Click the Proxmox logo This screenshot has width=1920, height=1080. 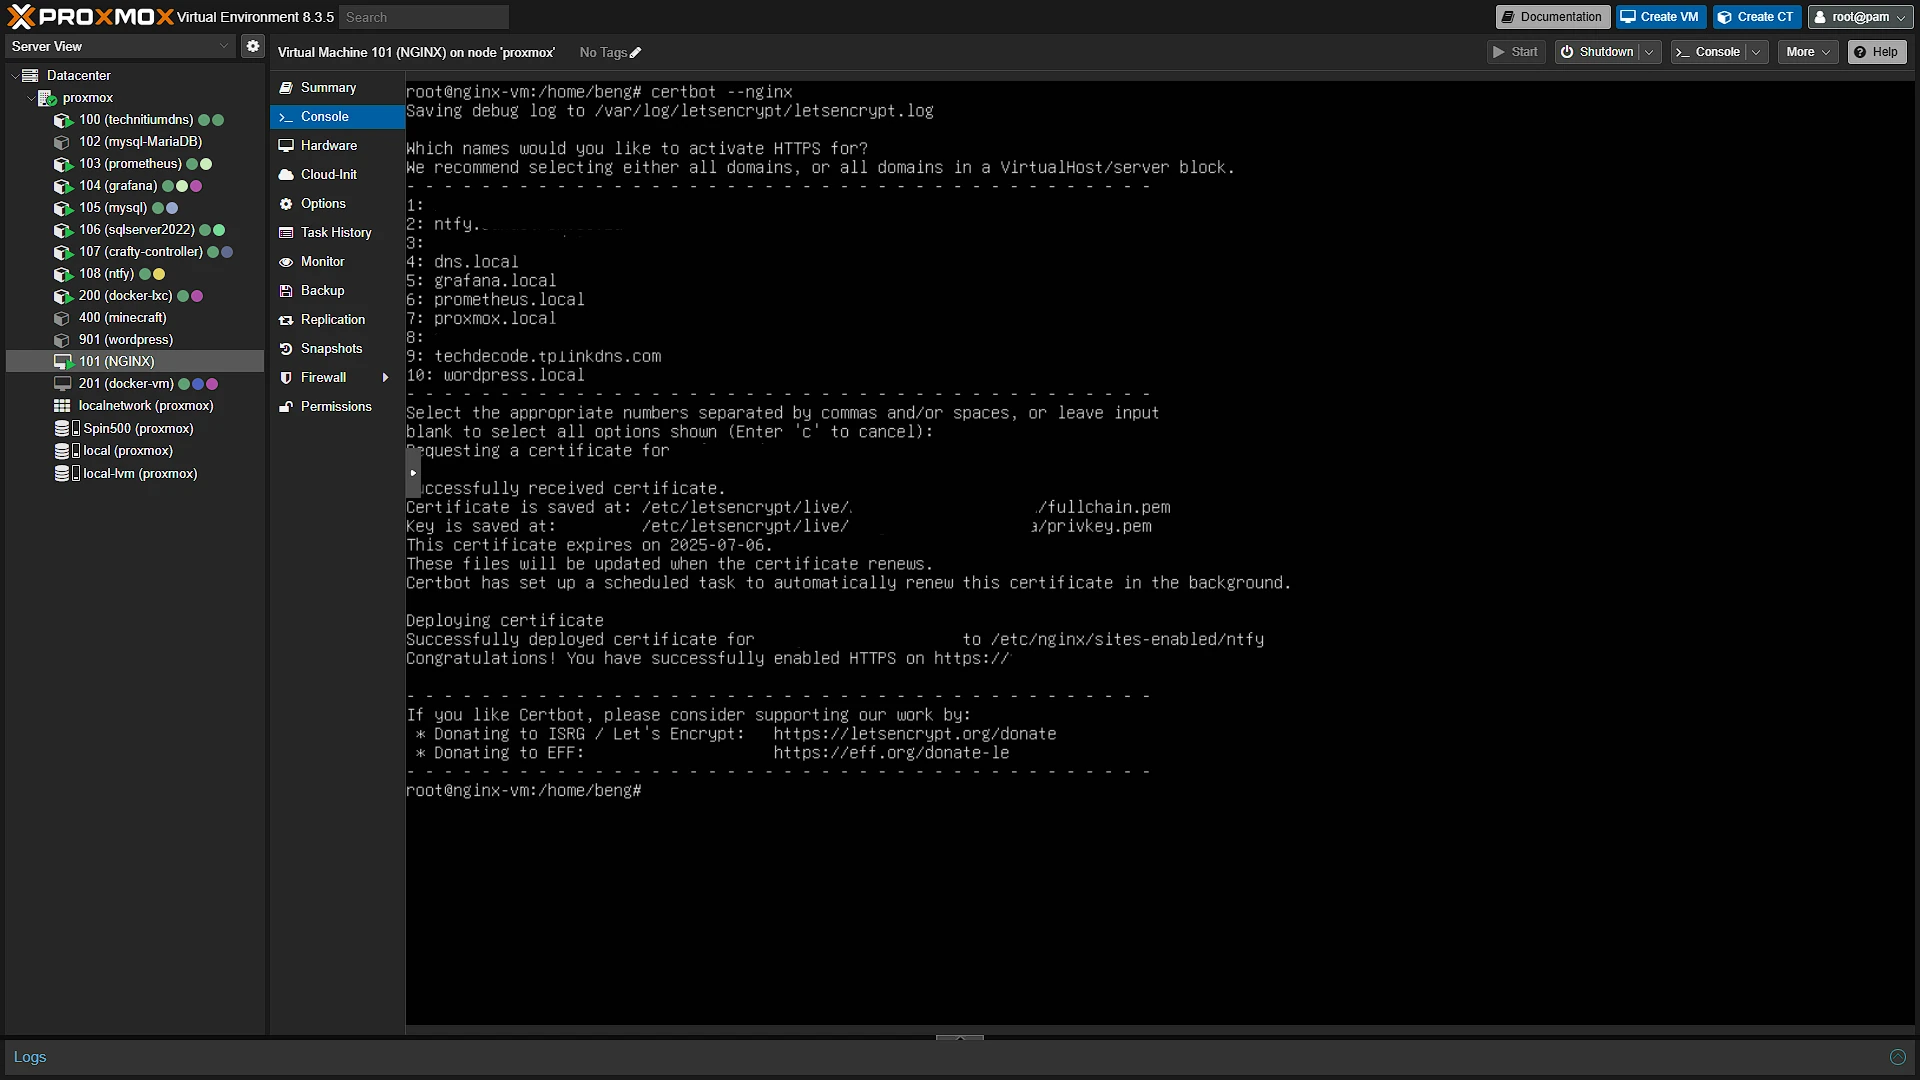[x=90, y=16]
